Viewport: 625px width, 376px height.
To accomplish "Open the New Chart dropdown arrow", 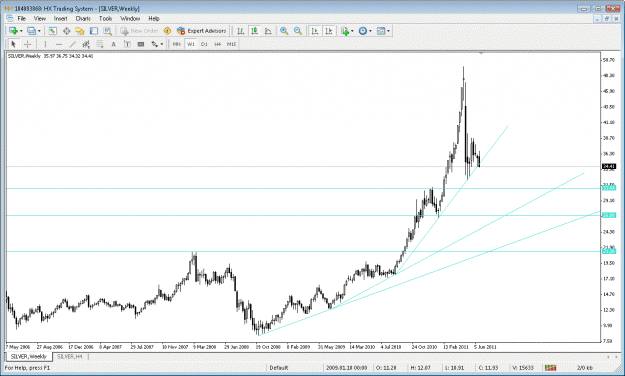I will (21, 31).
